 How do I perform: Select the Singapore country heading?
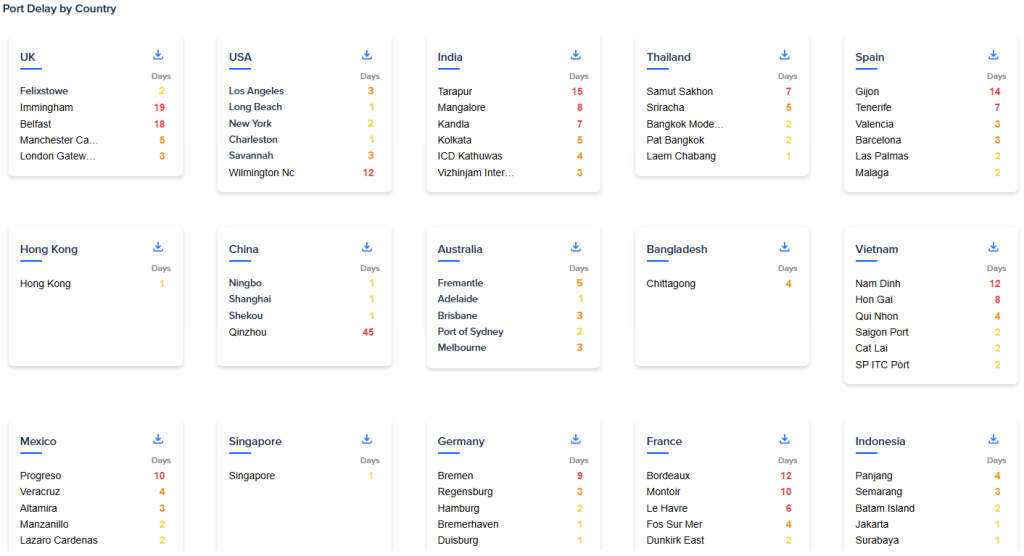tap(255, 442)
